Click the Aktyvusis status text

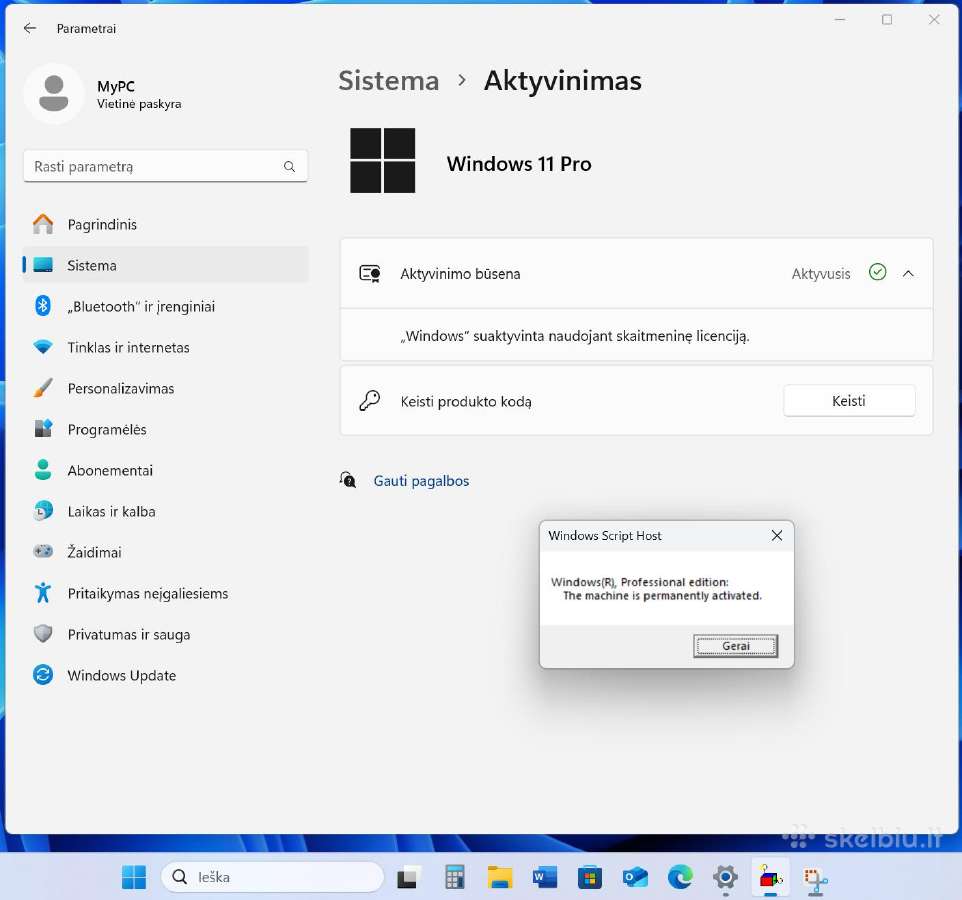coord(821,274)
